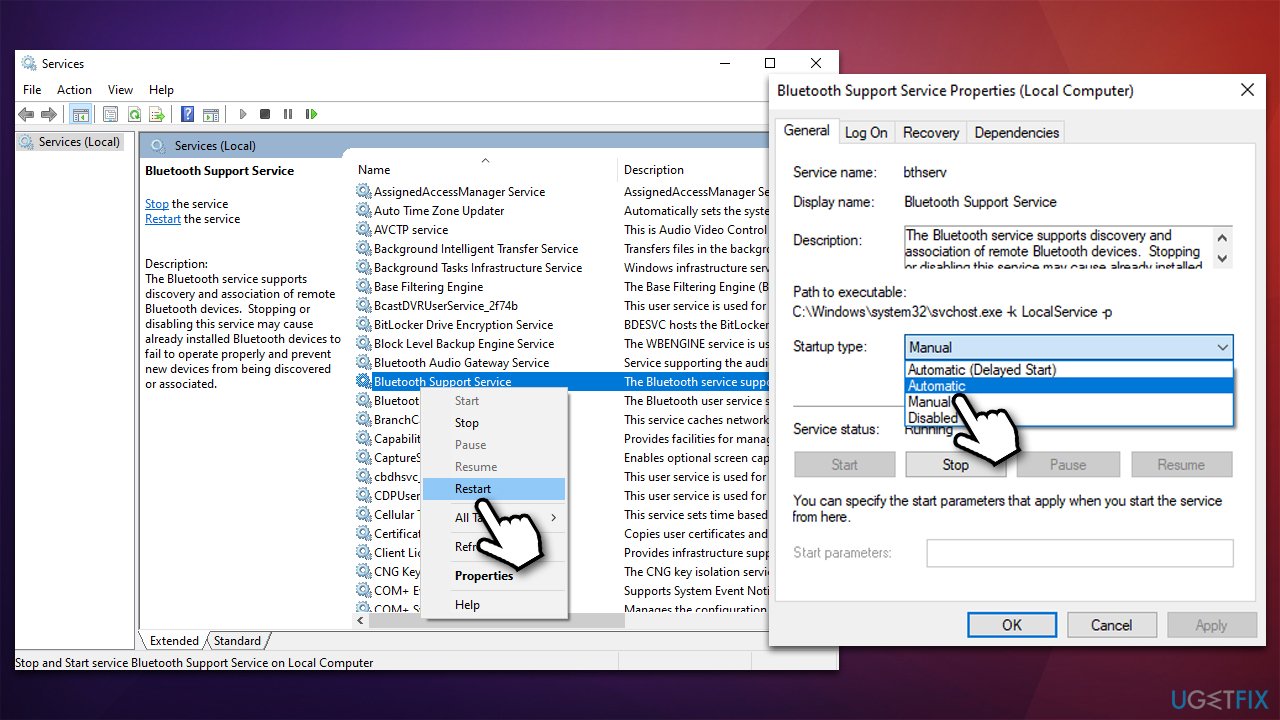
Task: Click the Export List toolbar icon
Action: coord(156,115)
